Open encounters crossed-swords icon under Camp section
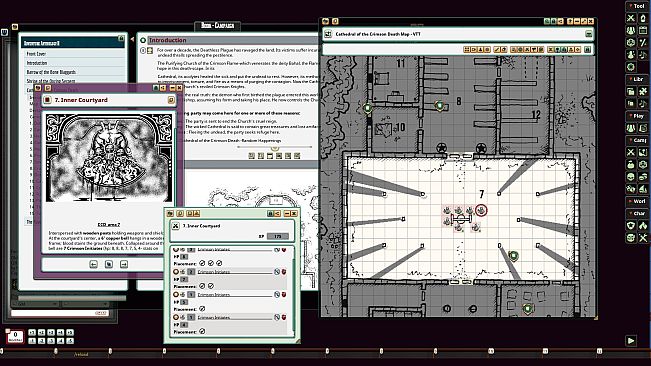This screenshot has height=366, width=651. (631, 152)
